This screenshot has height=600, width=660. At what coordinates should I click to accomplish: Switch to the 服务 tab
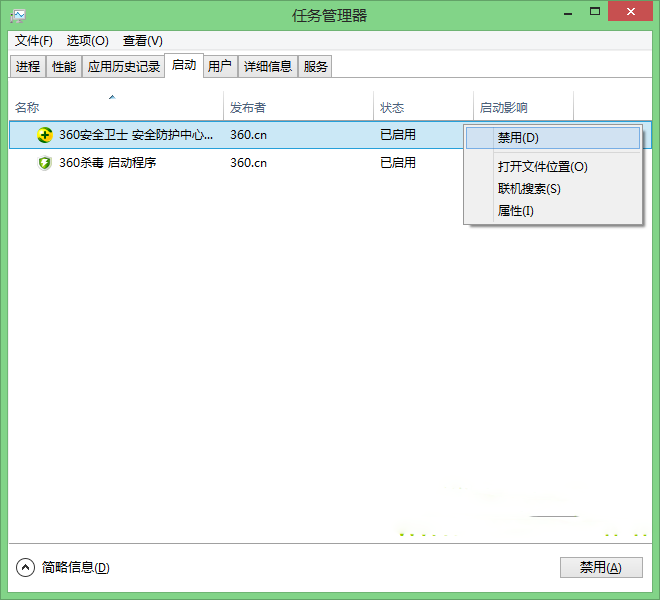coord(316,67)
